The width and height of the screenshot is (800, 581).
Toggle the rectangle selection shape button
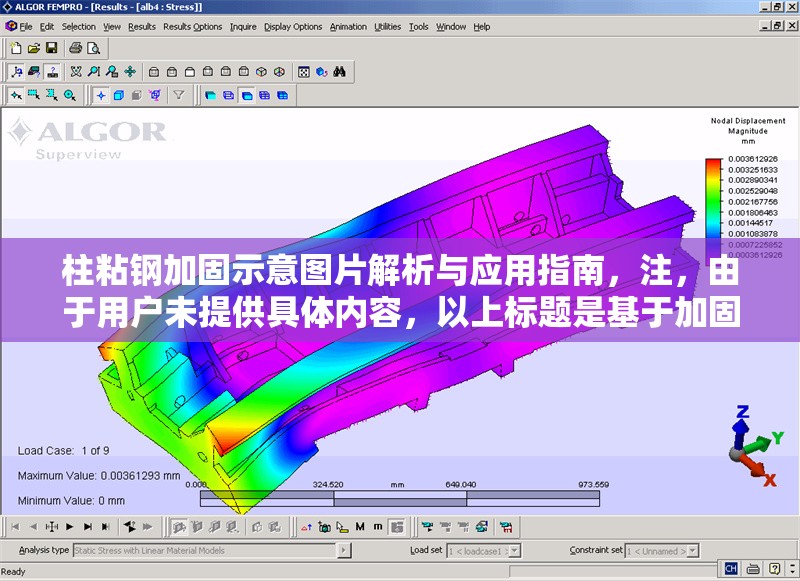(x=33, y=96)
